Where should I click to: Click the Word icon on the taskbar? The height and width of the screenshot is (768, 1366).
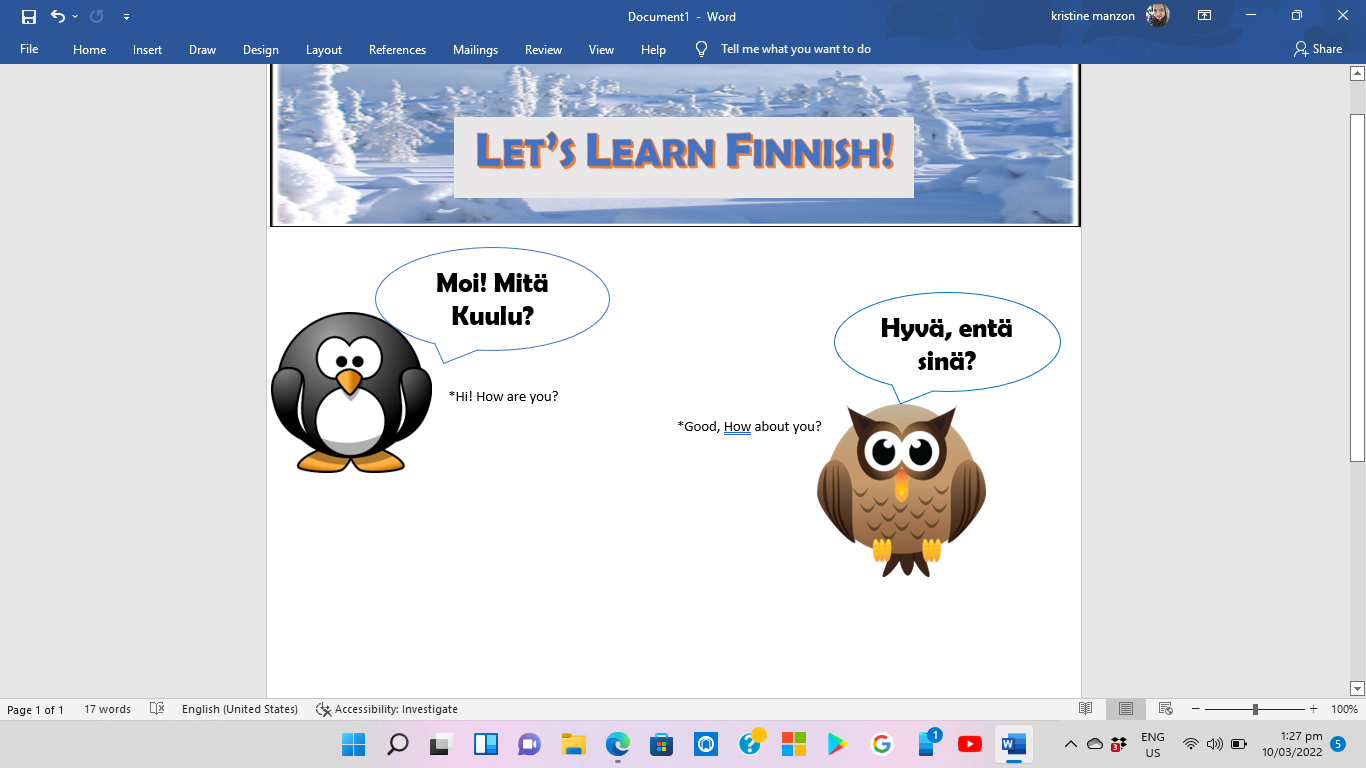pyautogui.click(x=1013, y=744)
